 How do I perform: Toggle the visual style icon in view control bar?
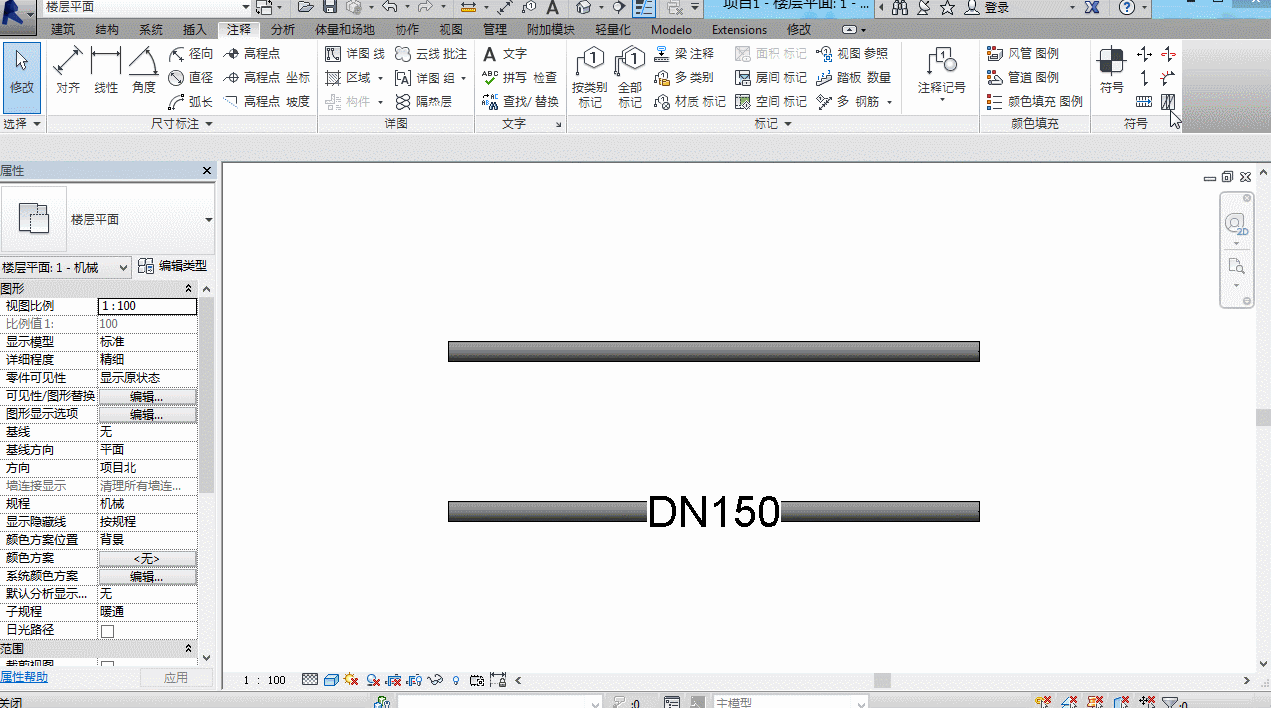click(x=331, y=680)
